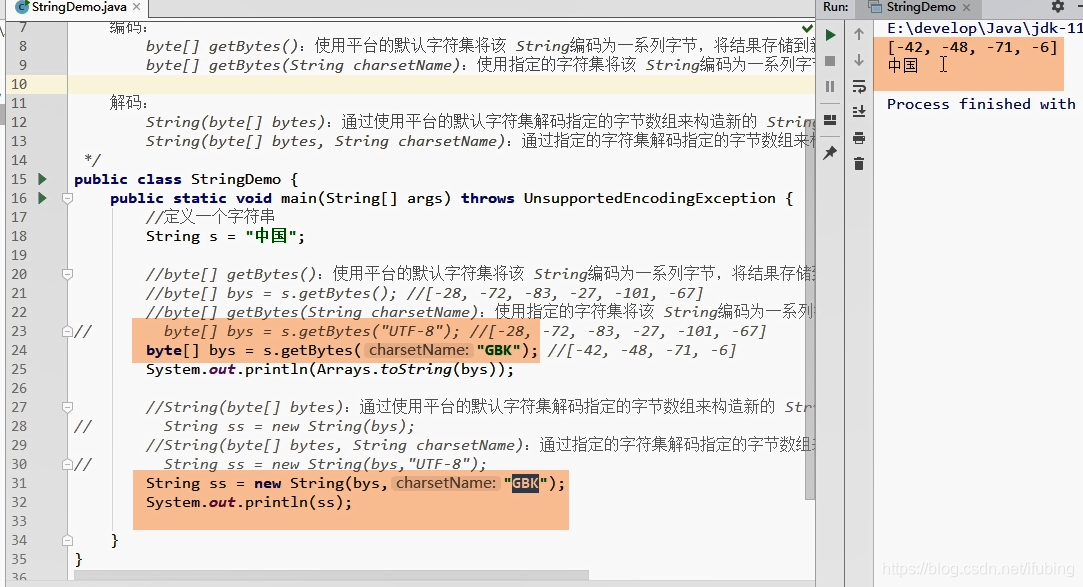Click the StringDemo class name on line 15
Image resolution: width=1083 pixels, height=587 pixels.
(x=236, y=180)
